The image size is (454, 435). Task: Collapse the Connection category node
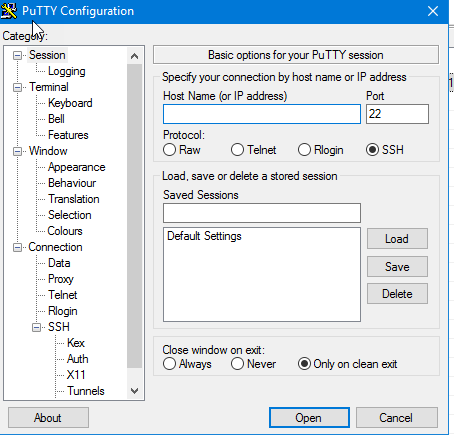[x=17, y=247]
